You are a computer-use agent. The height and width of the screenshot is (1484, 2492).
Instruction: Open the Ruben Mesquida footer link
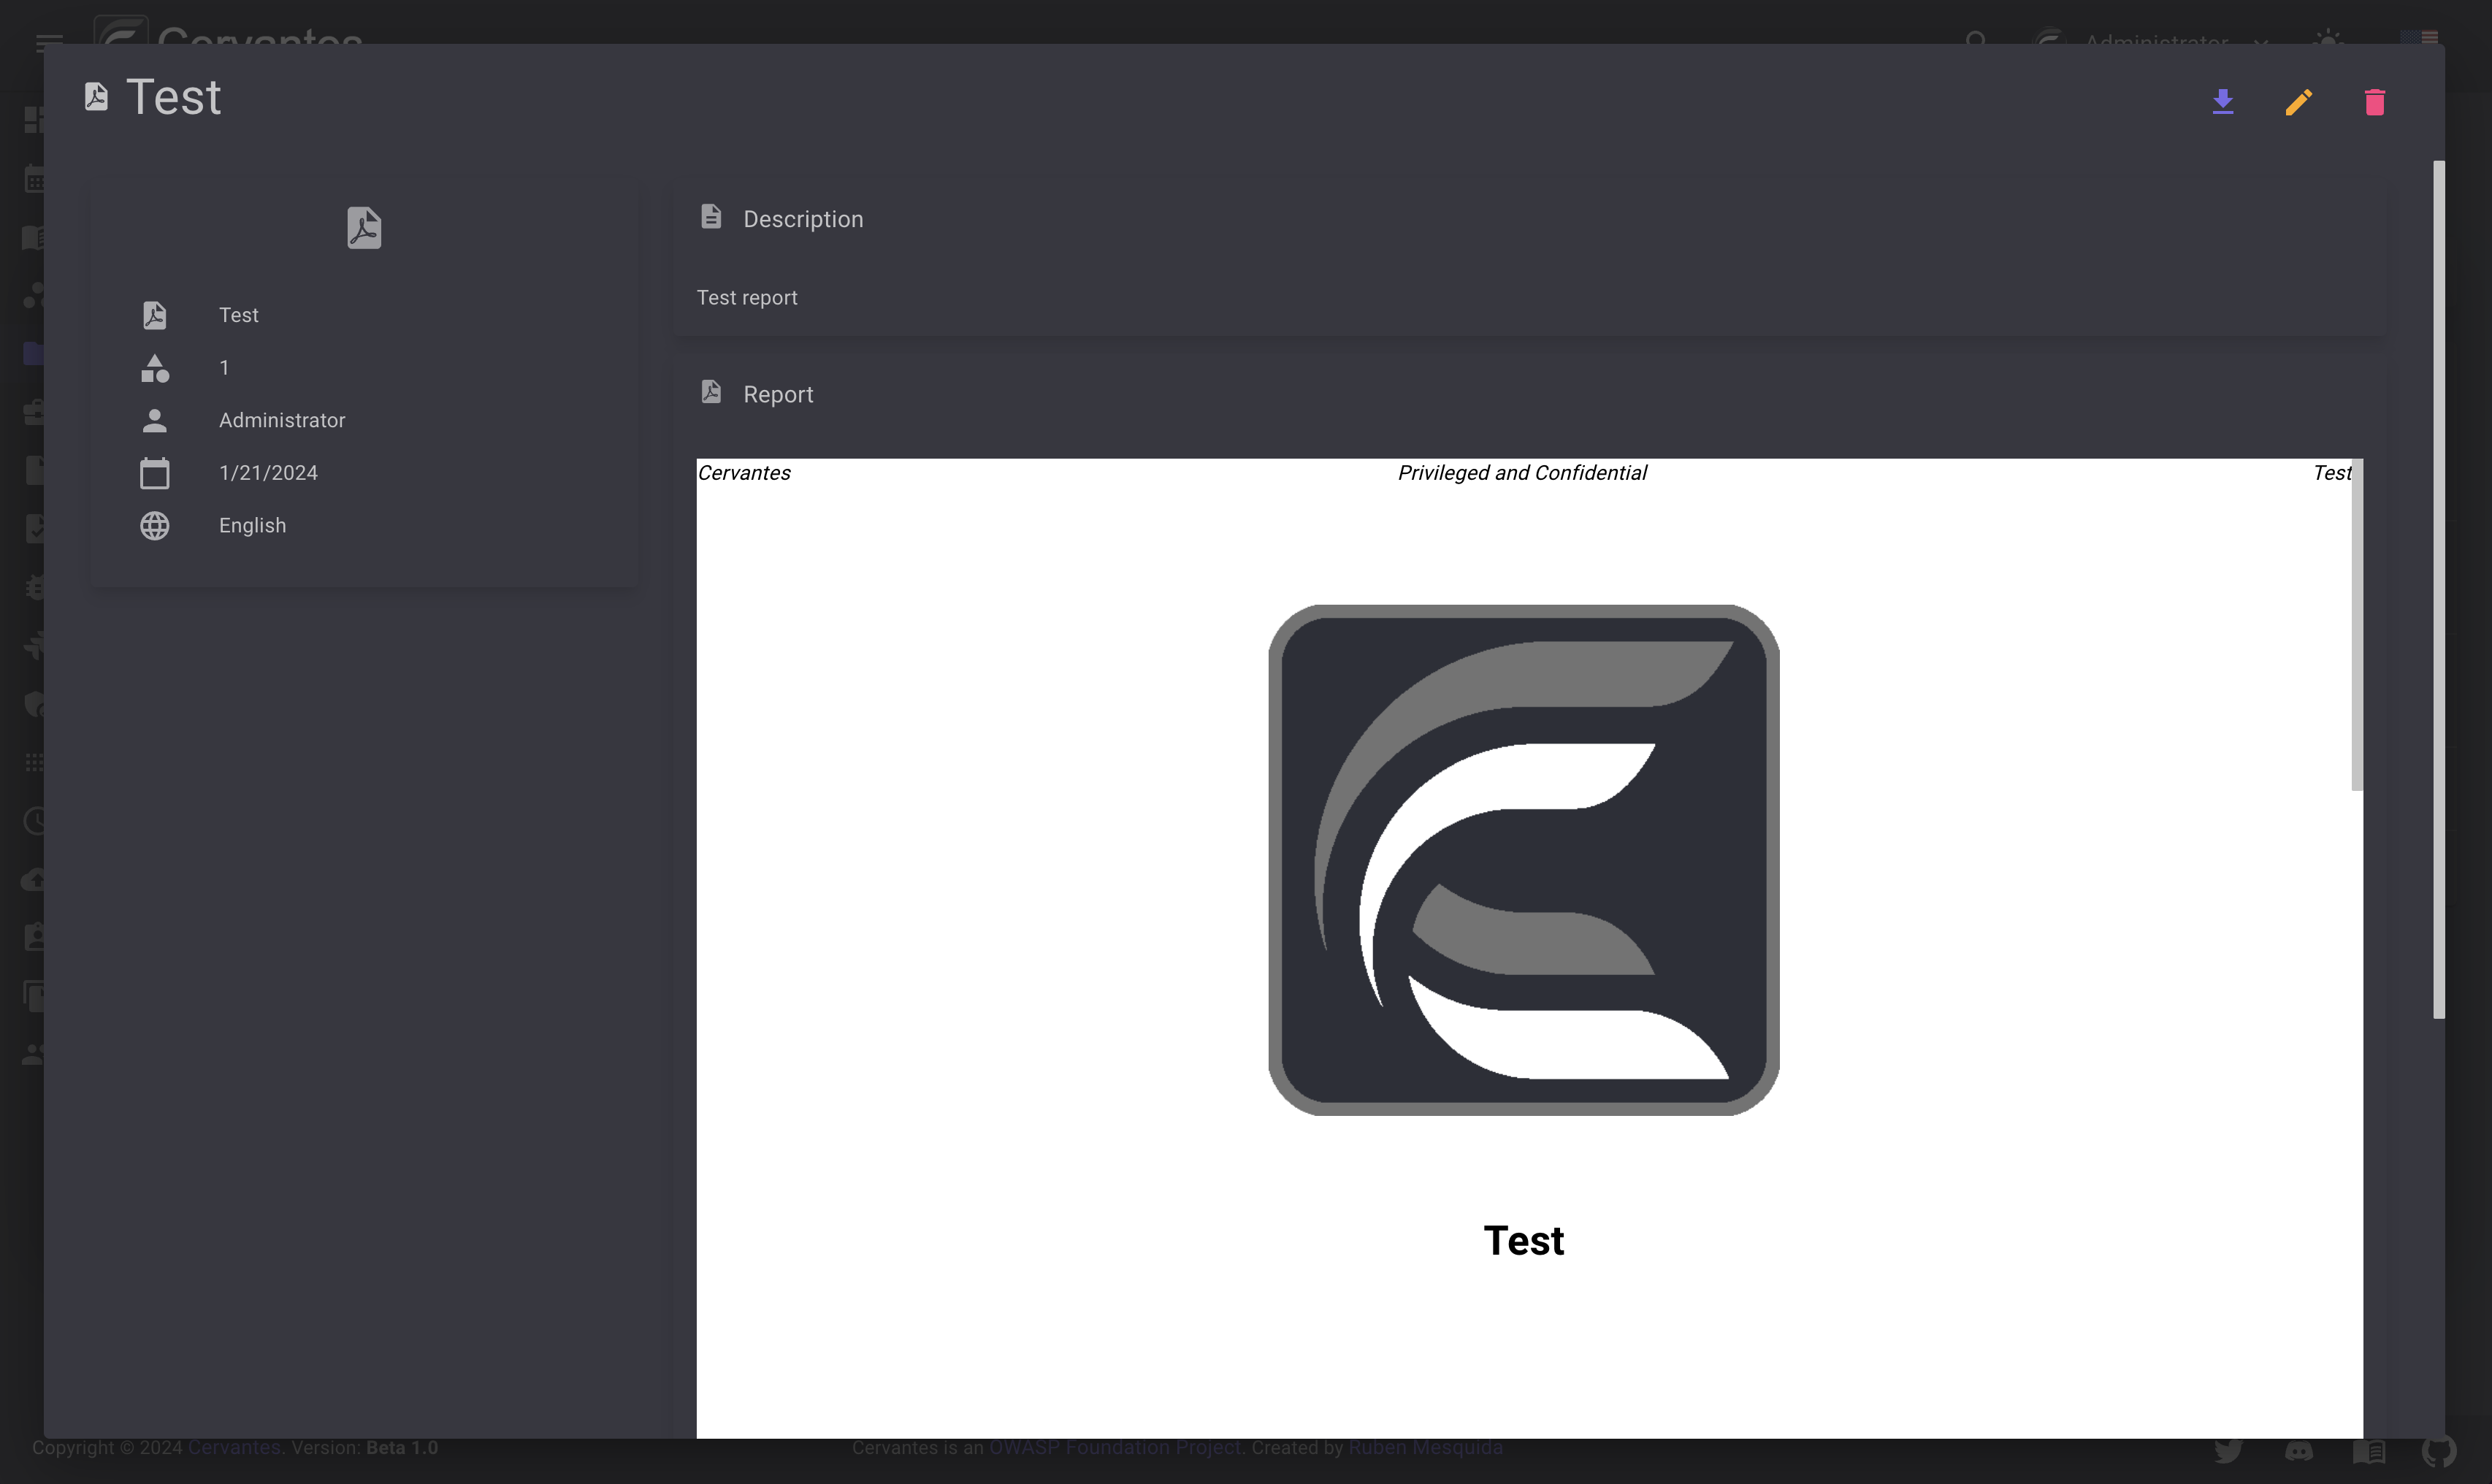coord(1425,1448)
